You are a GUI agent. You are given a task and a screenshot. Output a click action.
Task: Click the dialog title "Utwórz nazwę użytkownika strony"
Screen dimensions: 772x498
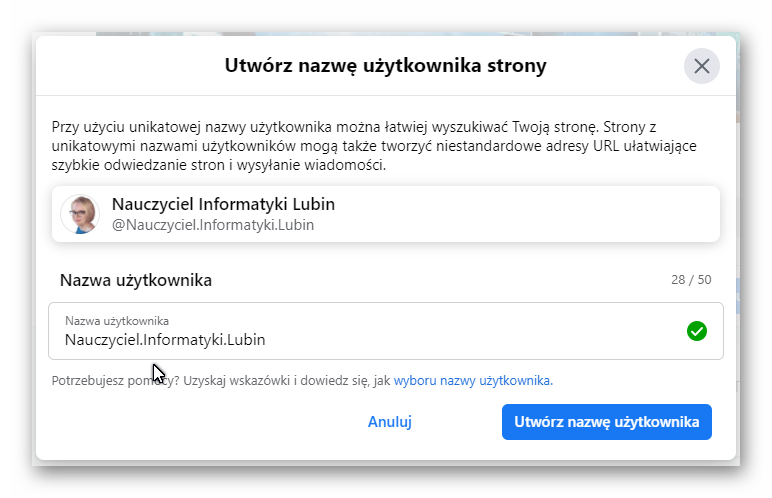386,67
